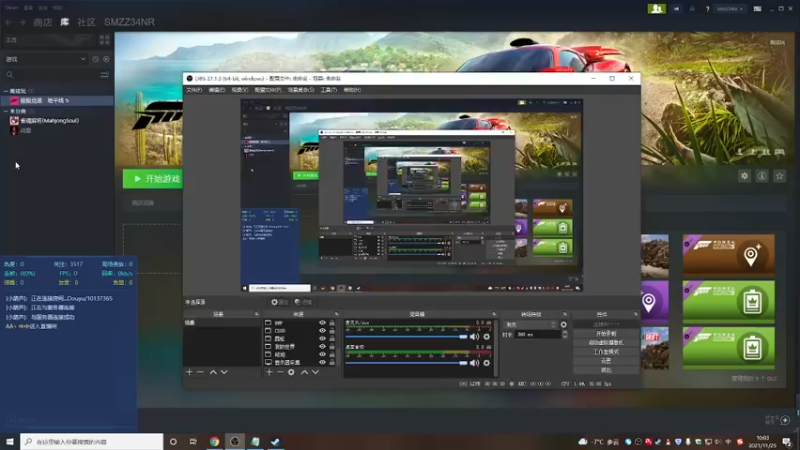The height and width of the screenshot is (450, 800).
Task: Toggle lock of first OBS source
Action: click(x=332, y=323)
